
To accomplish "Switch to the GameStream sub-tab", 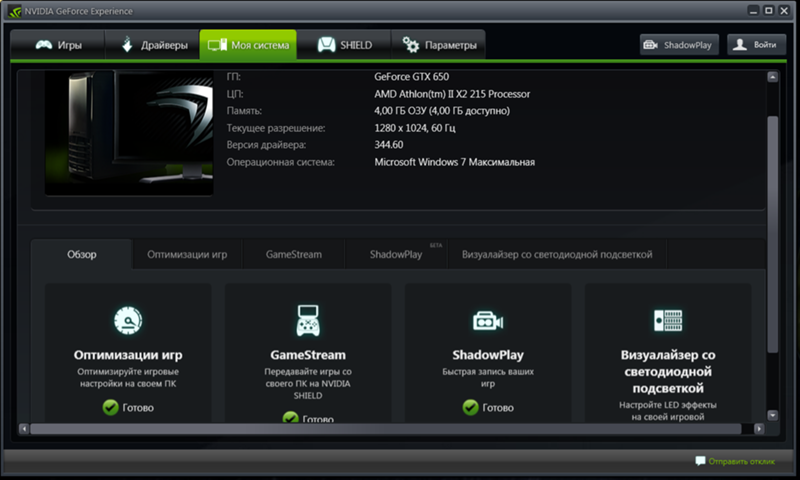I will pyautogui.click(x=294, y=254).
